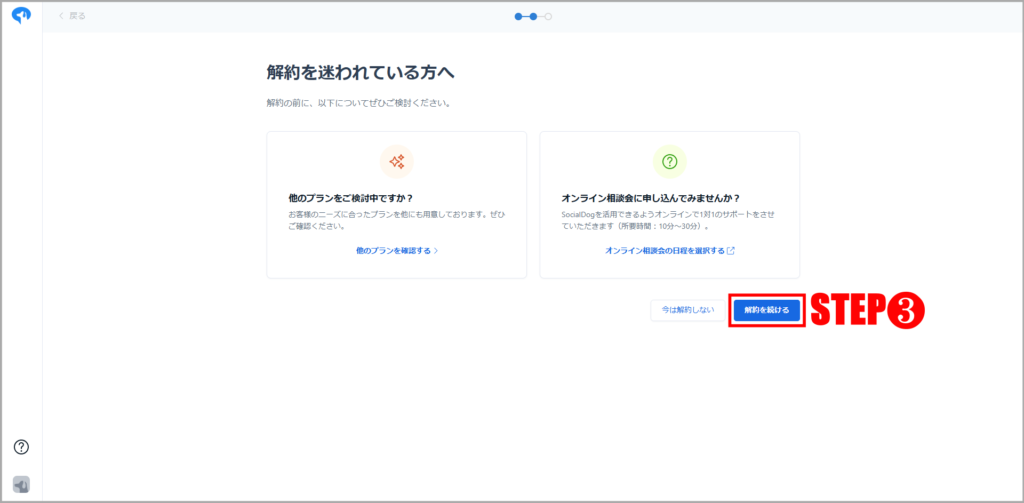Go back with the 戻る link
The width and height of the screenshot is (1024, 503).
pyautogui.click(x=72, y=16)
